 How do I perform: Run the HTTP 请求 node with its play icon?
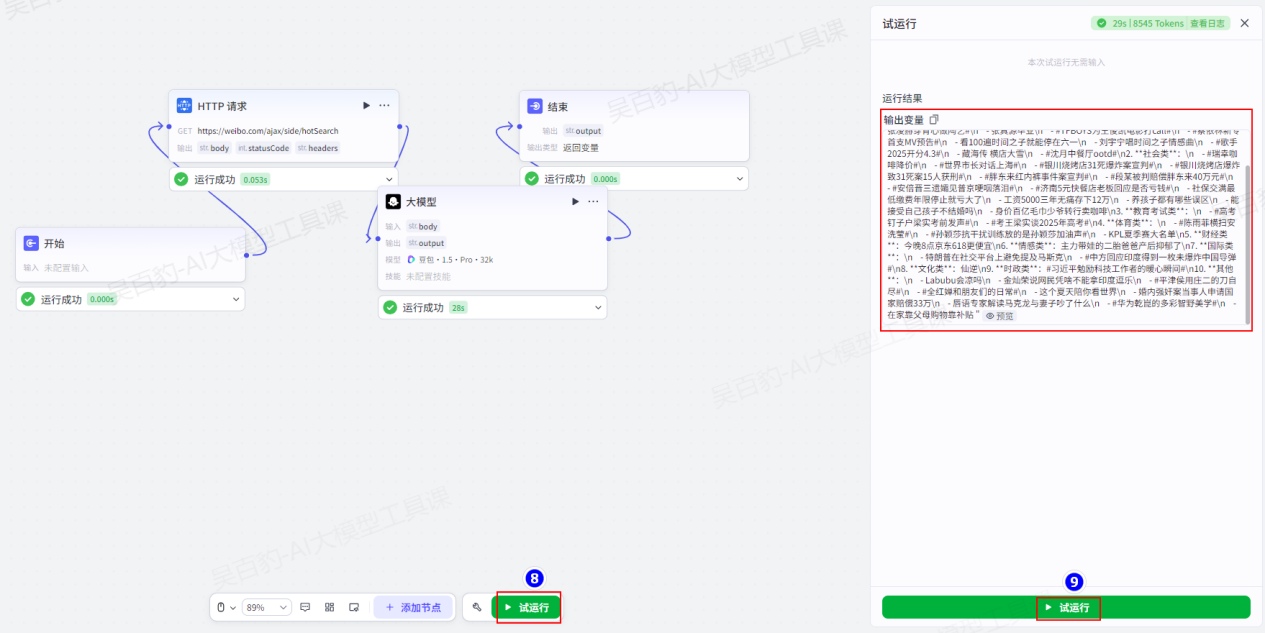pyautogui.click(x=366, y=105)
